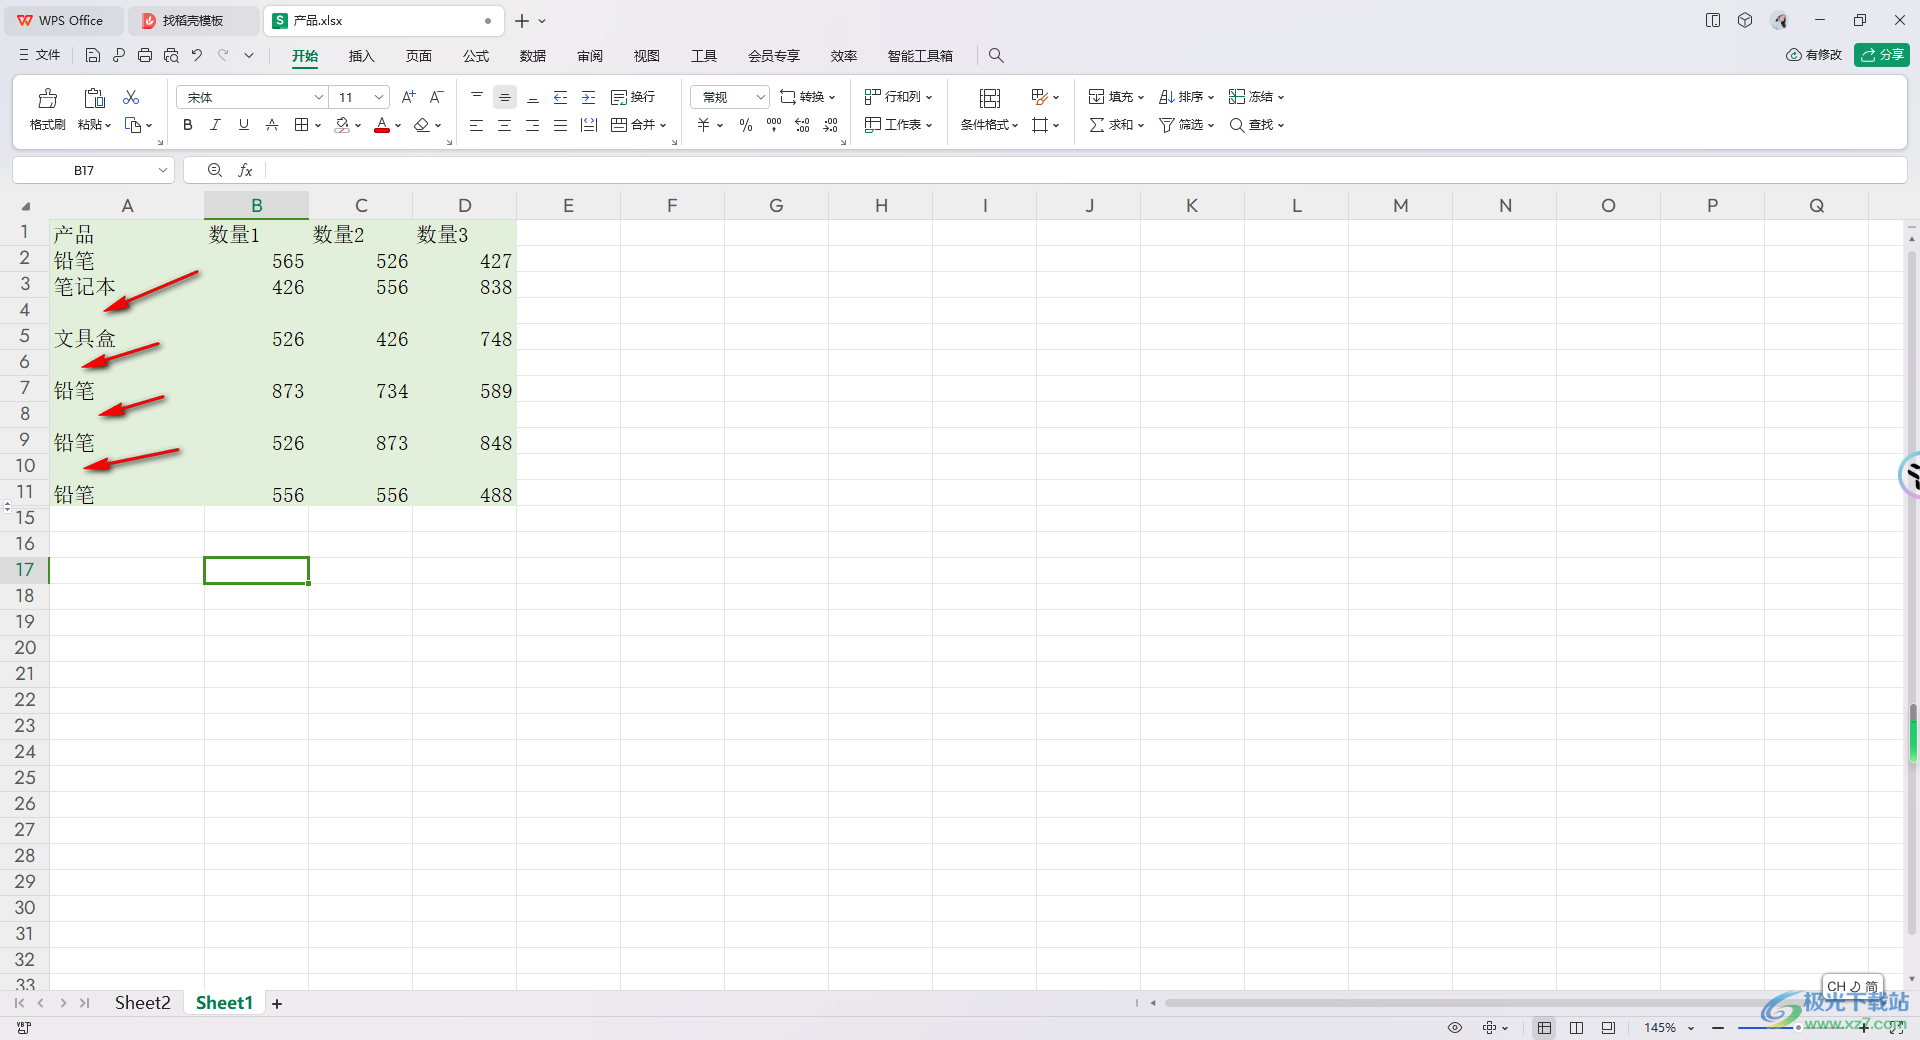
Task: Open the Page (页面) ribbon tab
Action: (x=419, y=56)
